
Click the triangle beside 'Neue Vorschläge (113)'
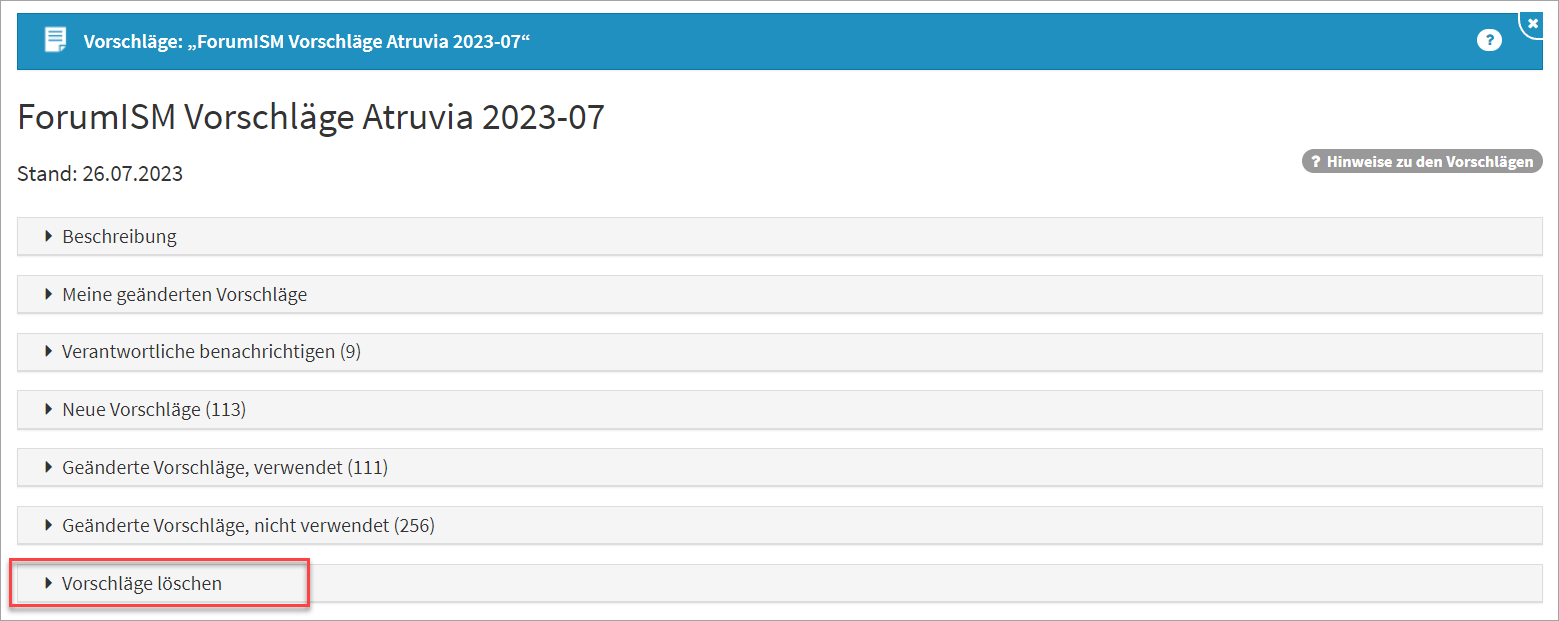click(x=48, y=410)
